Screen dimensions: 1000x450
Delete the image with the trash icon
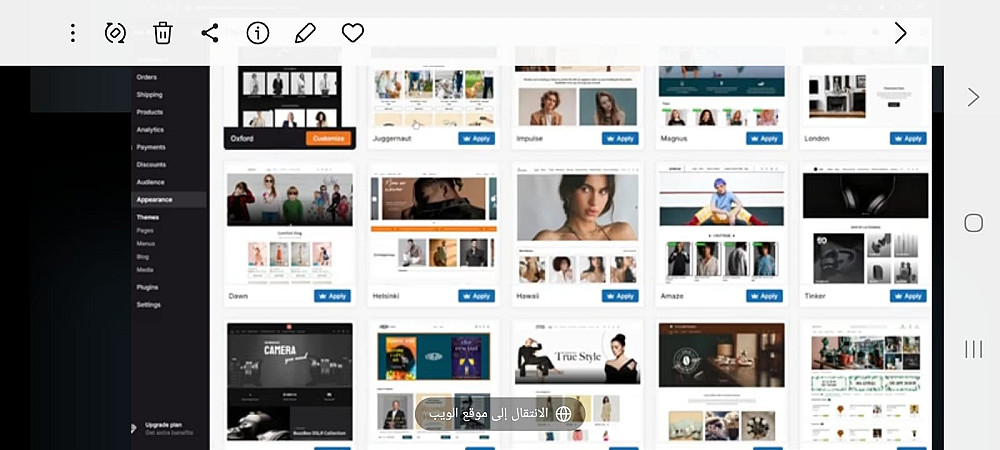coord(163,33)
